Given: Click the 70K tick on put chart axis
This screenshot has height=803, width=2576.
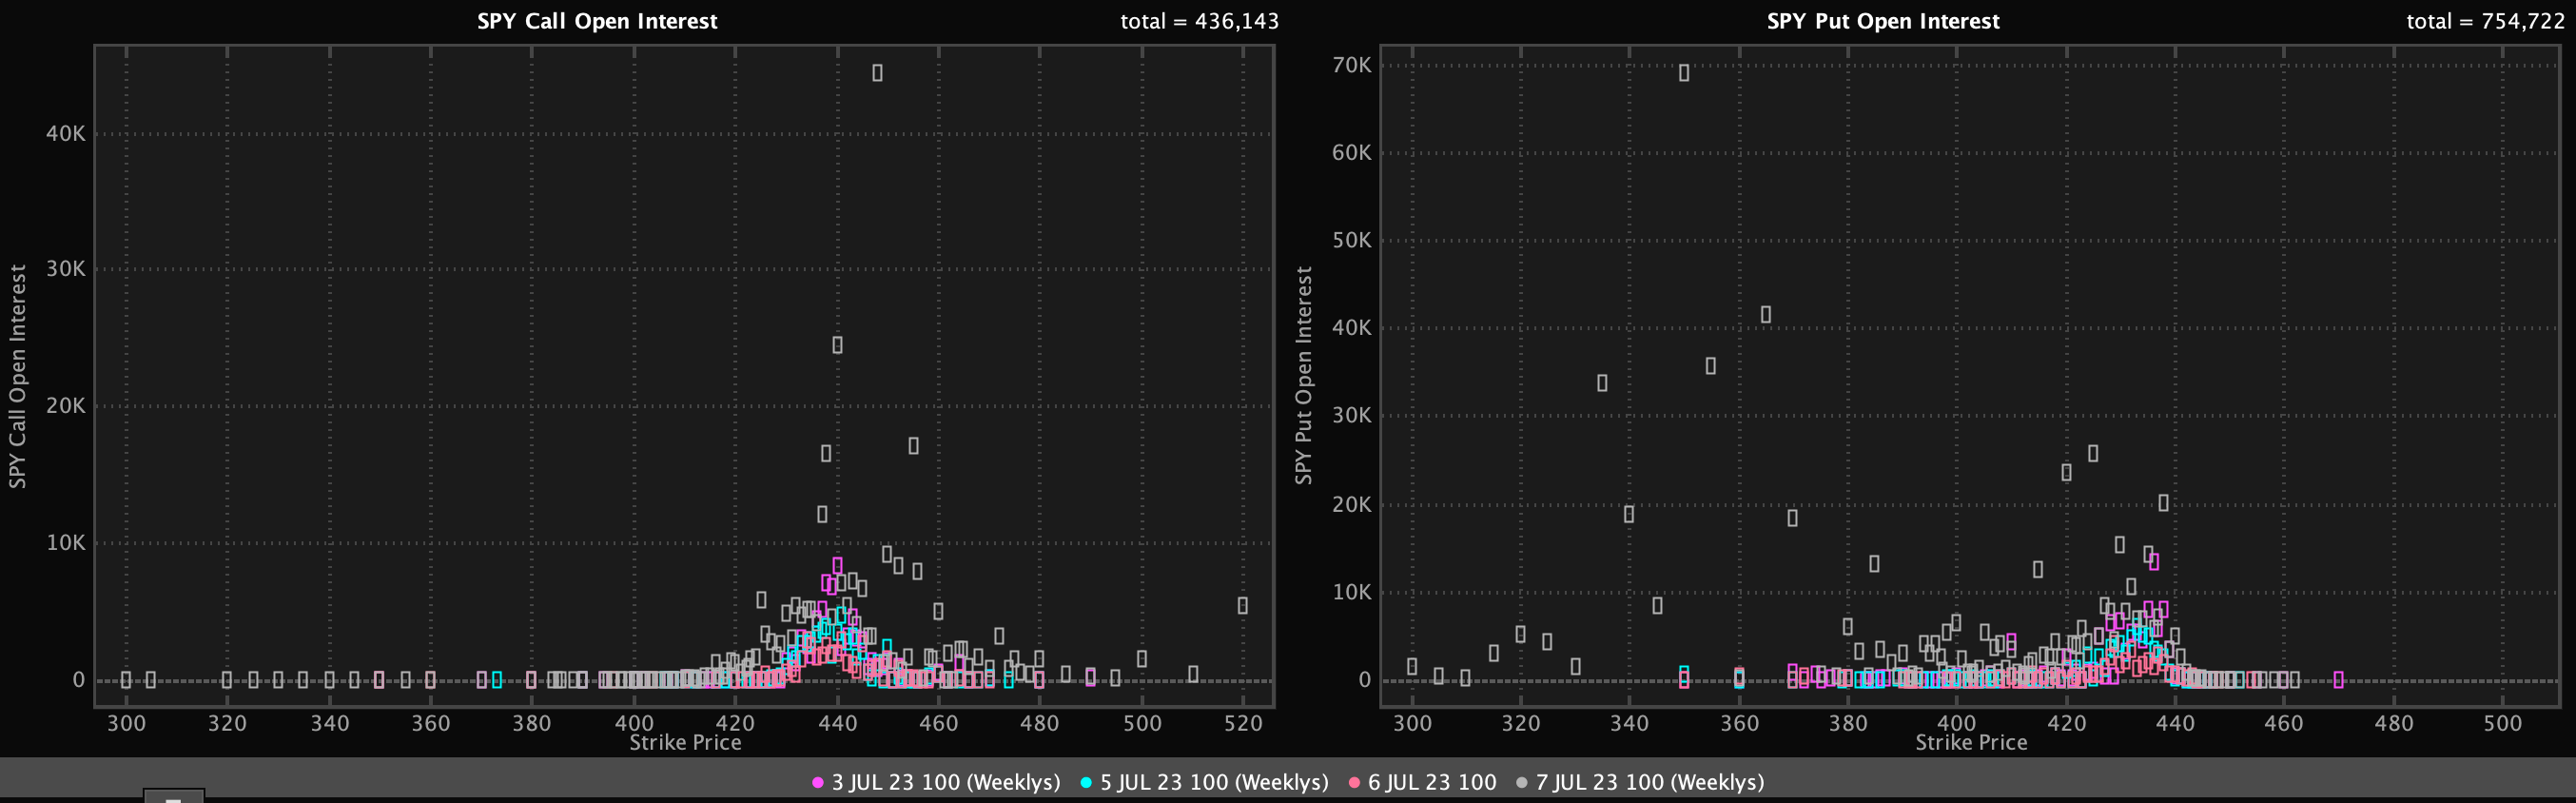Looking at the screenshot, I should click(x=1351, y=65).
